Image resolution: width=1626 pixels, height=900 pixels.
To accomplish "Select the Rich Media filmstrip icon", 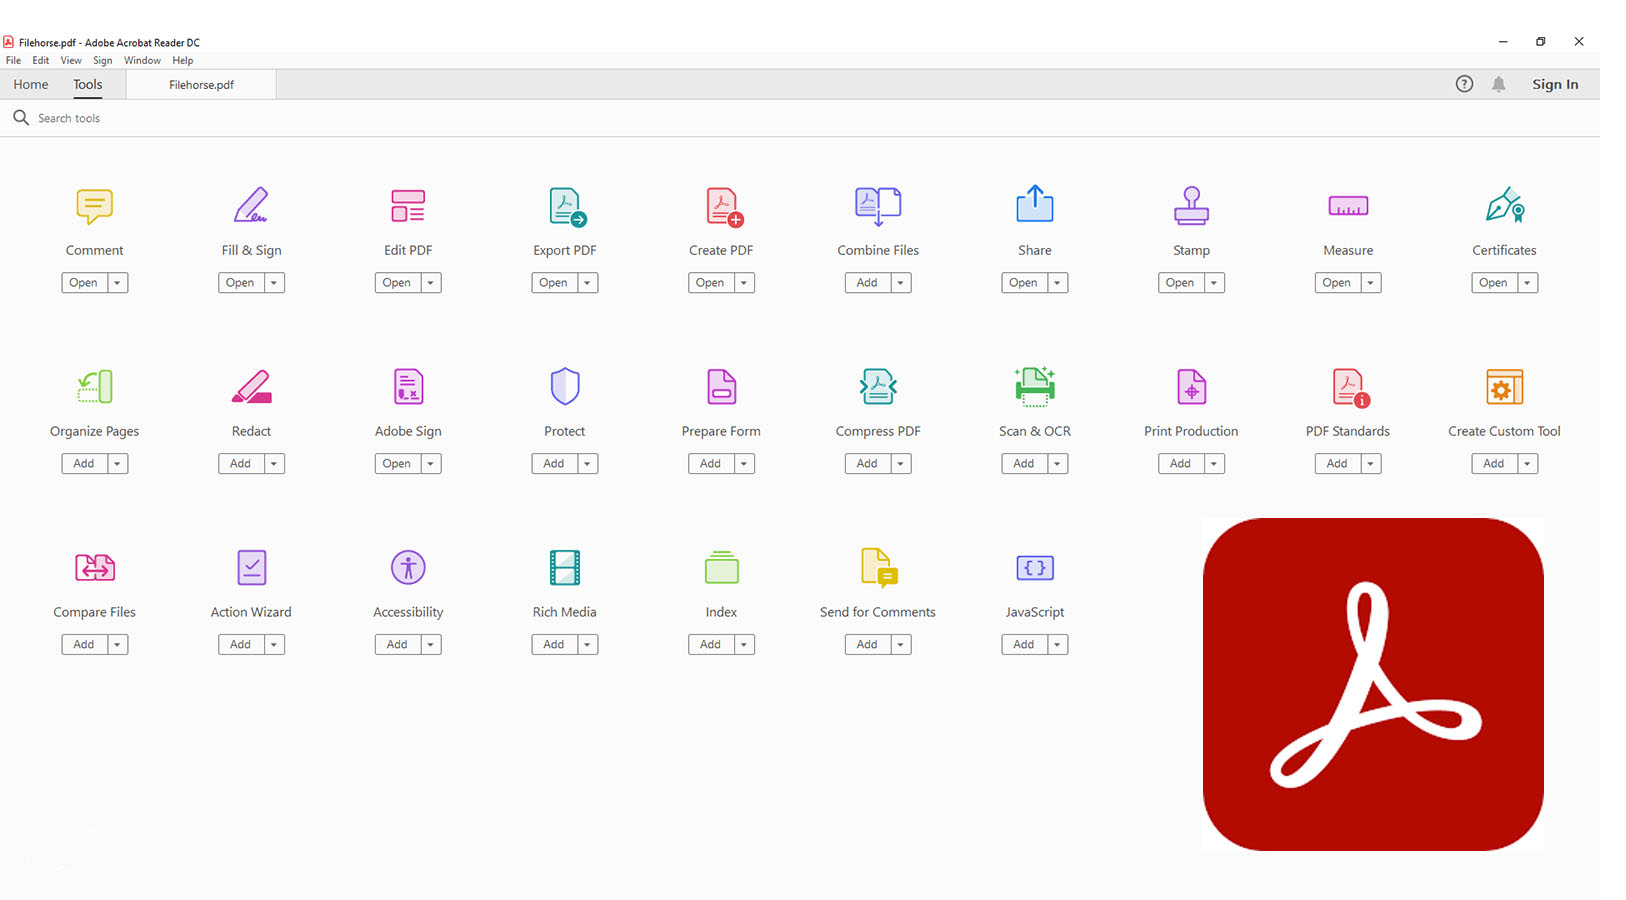I will (564, 567).
